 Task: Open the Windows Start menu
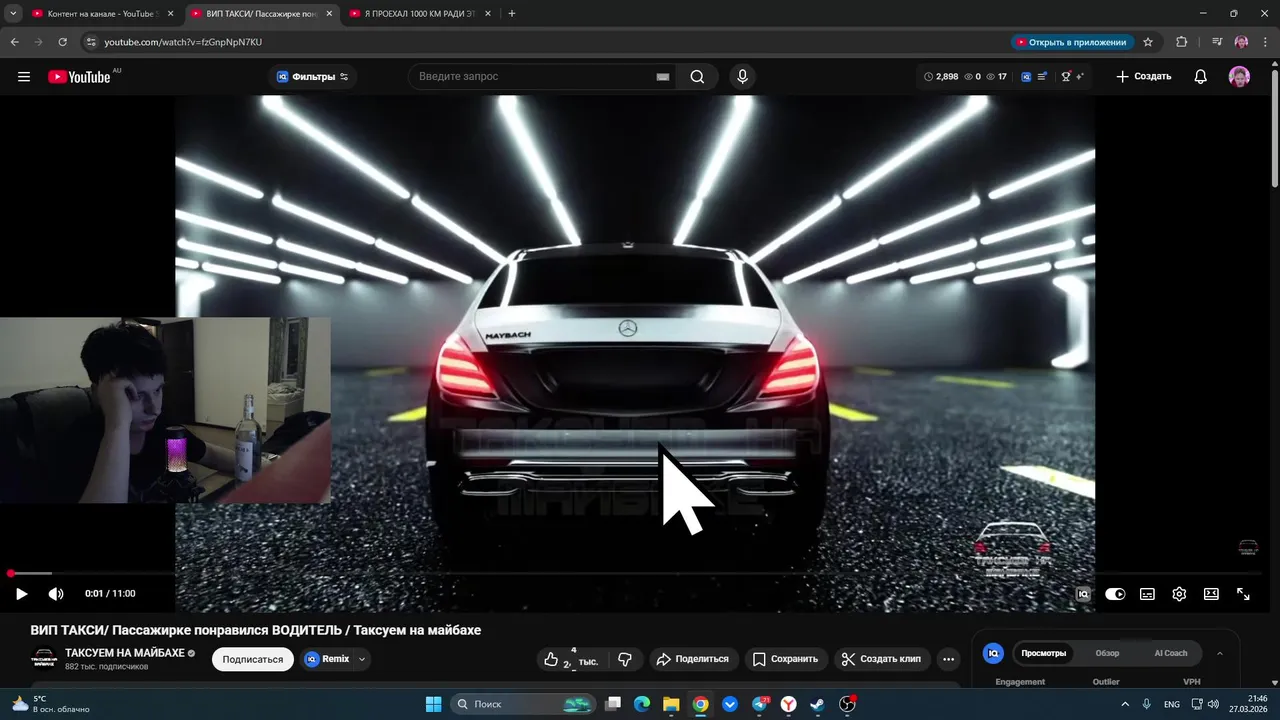[433, 704]
